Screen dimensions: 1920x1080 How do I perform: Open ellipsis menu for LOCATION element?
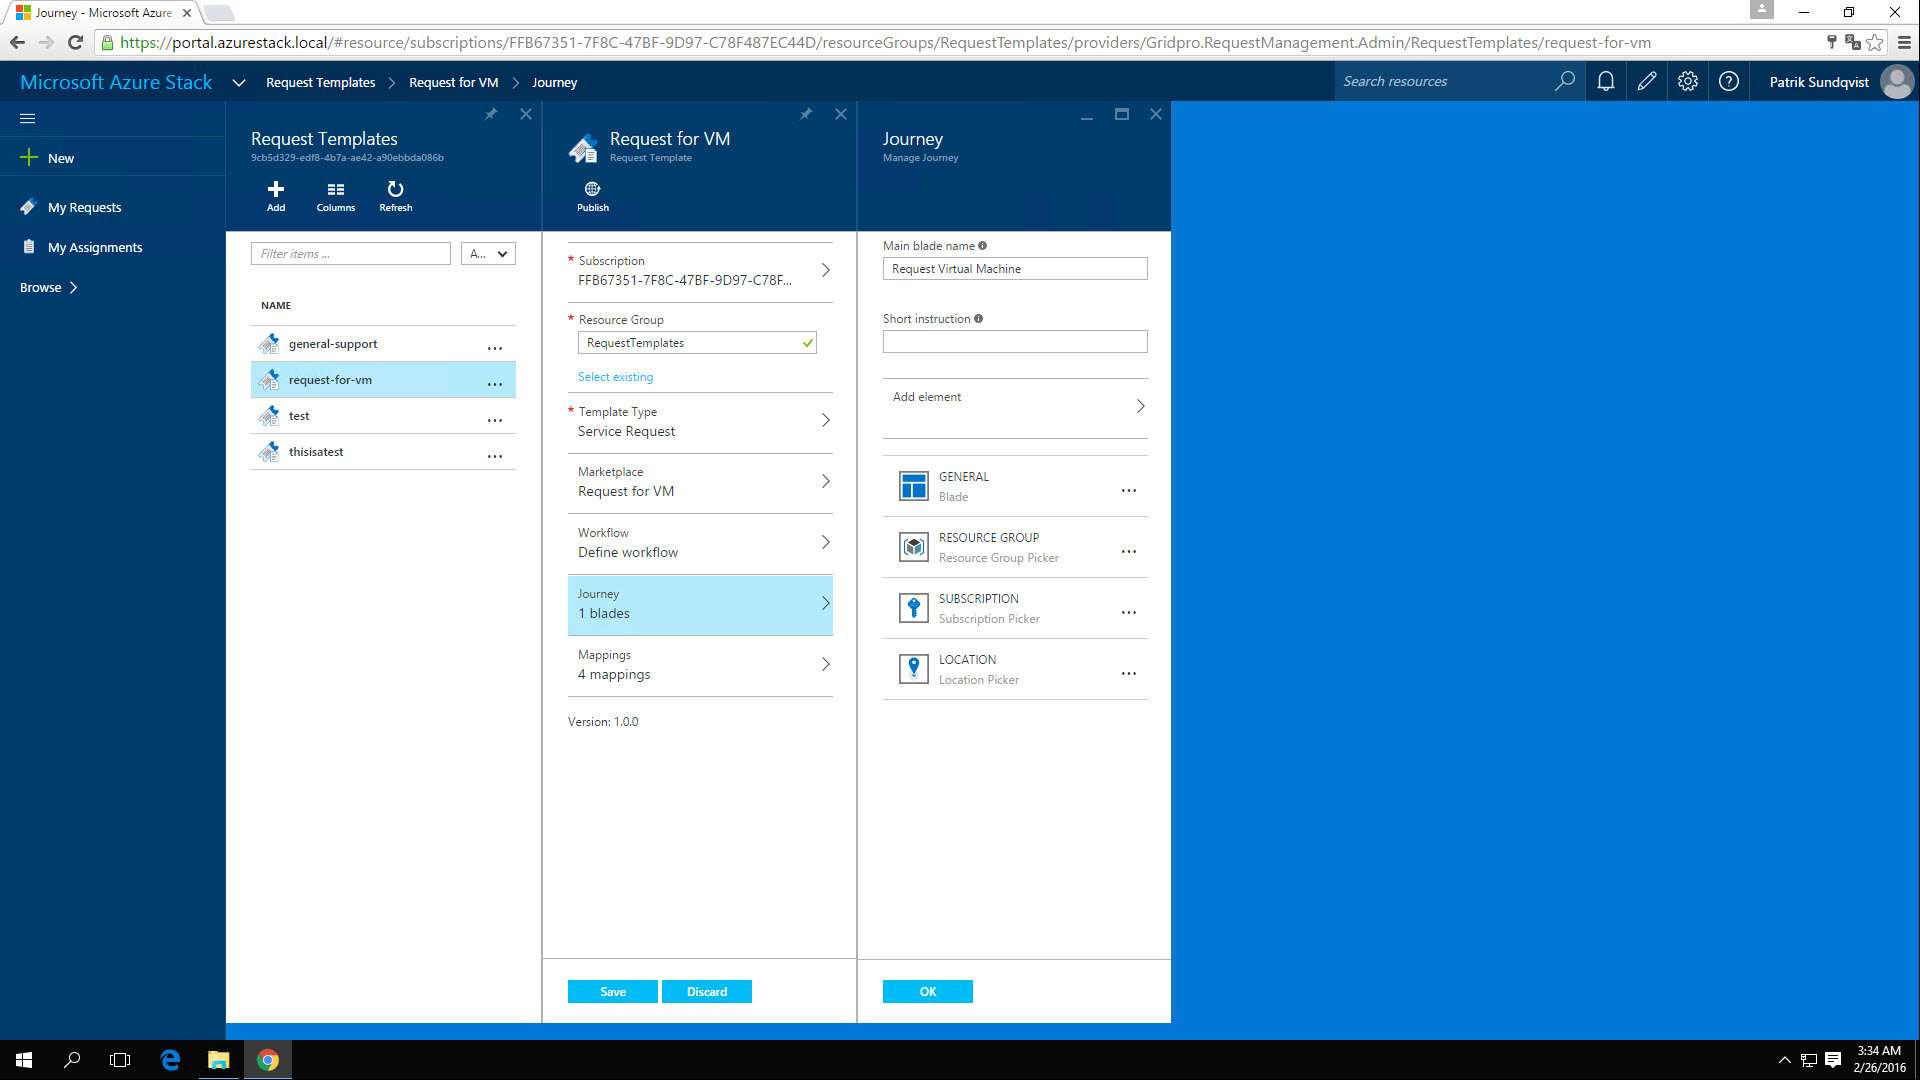click(1129, 674)
